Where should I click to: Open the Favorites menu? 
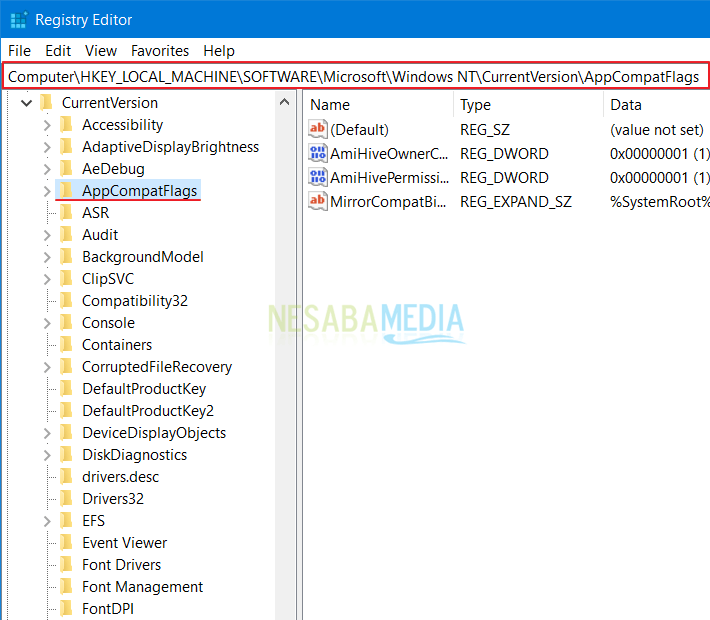[160, 50]
